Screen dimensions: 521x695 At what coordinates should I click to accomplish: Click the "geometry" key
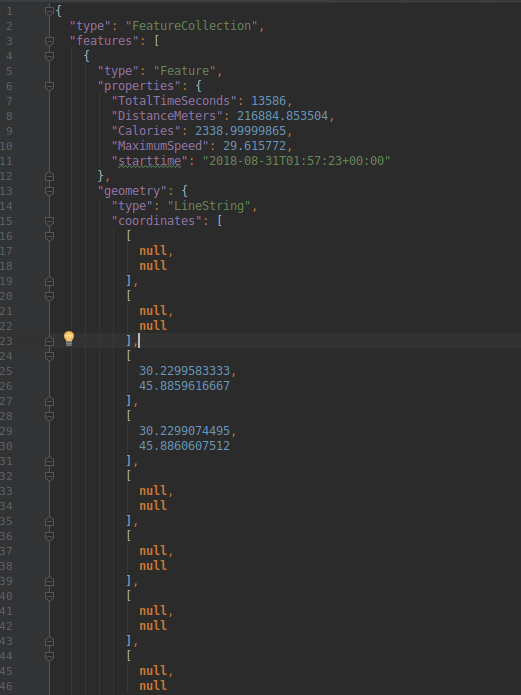(132, 191)
